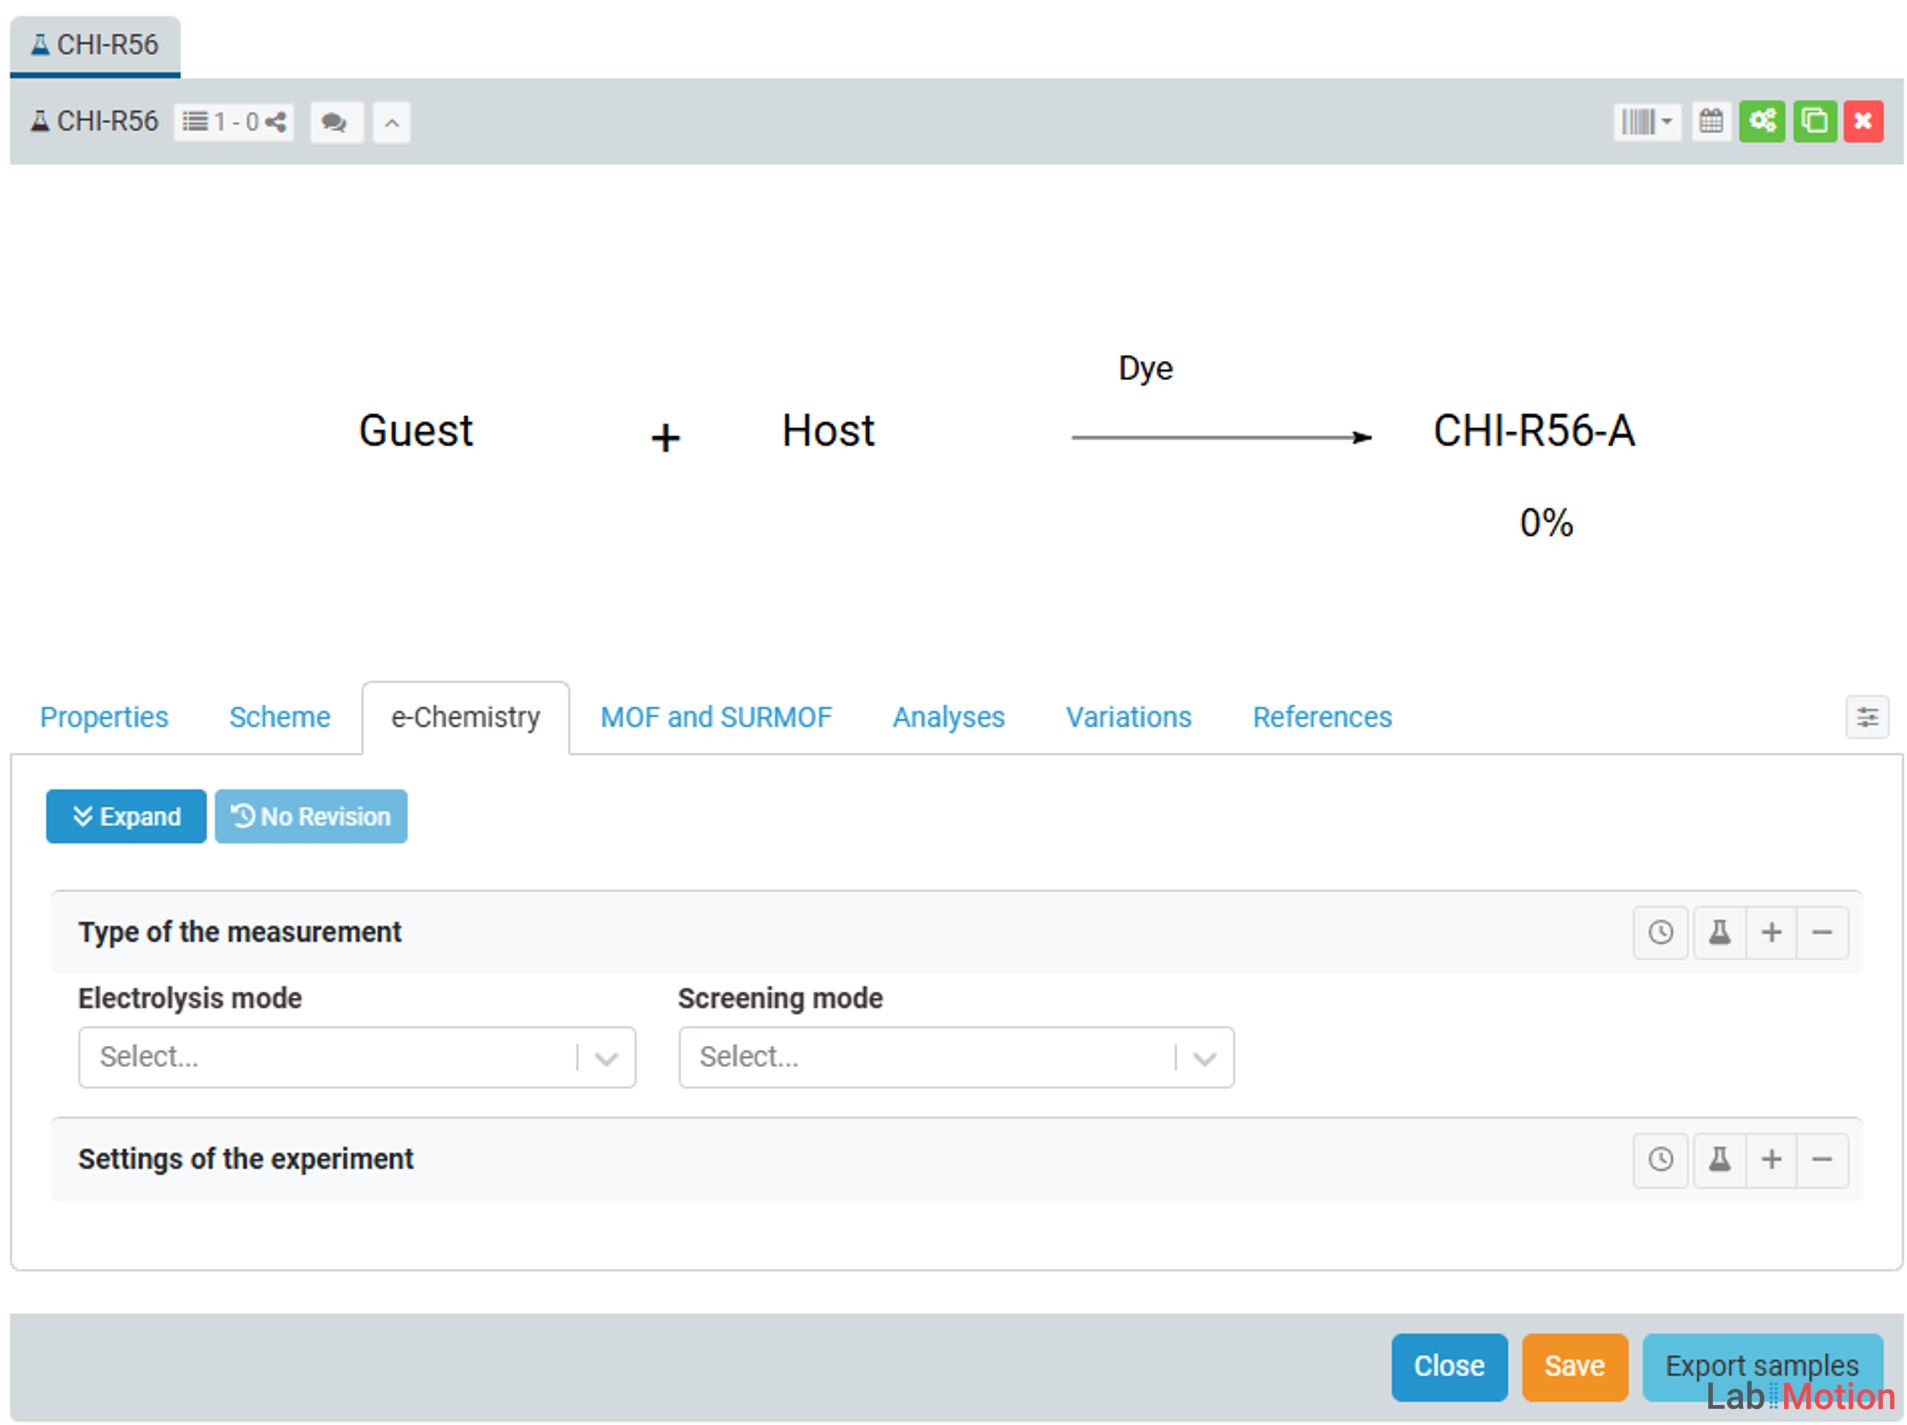Open the Variations tab
This screenshot has width=1907, height=1425.
click(1128, 717)
